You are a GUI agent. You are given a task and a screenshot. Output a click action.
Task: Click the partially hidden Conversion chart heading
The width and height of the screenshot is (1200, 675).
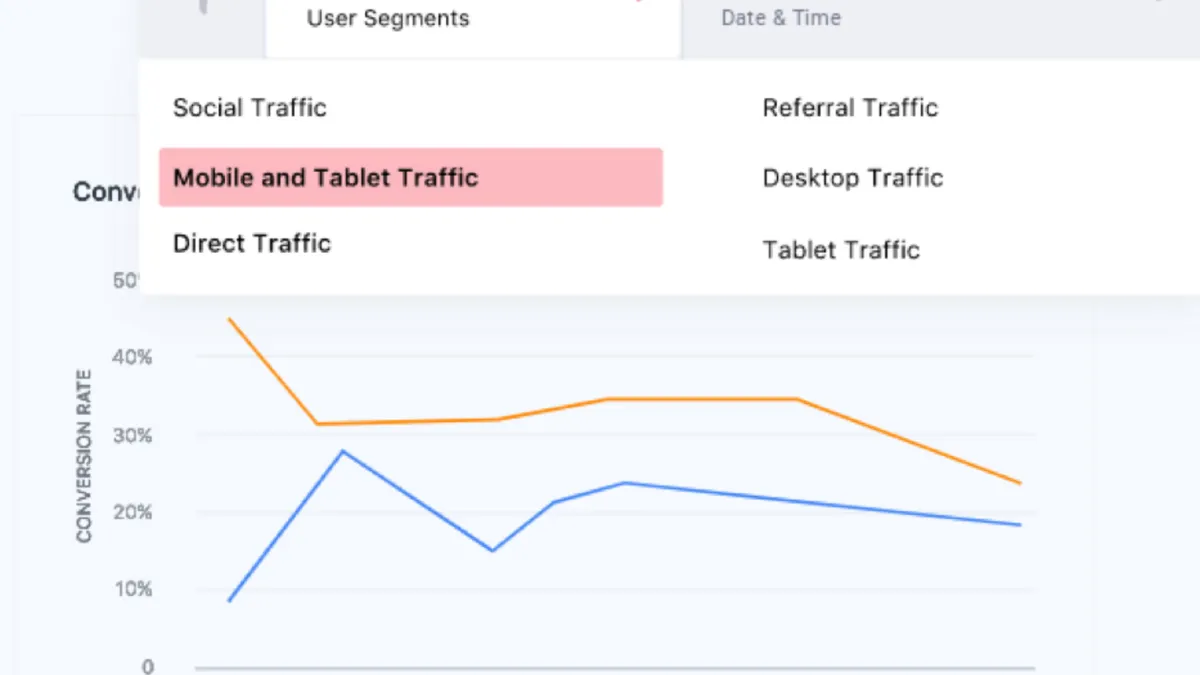click(106, 191)
